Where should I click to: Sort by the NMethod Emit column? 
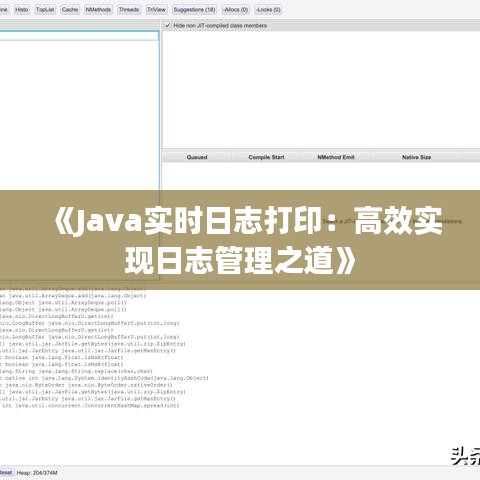click(336, 157)
